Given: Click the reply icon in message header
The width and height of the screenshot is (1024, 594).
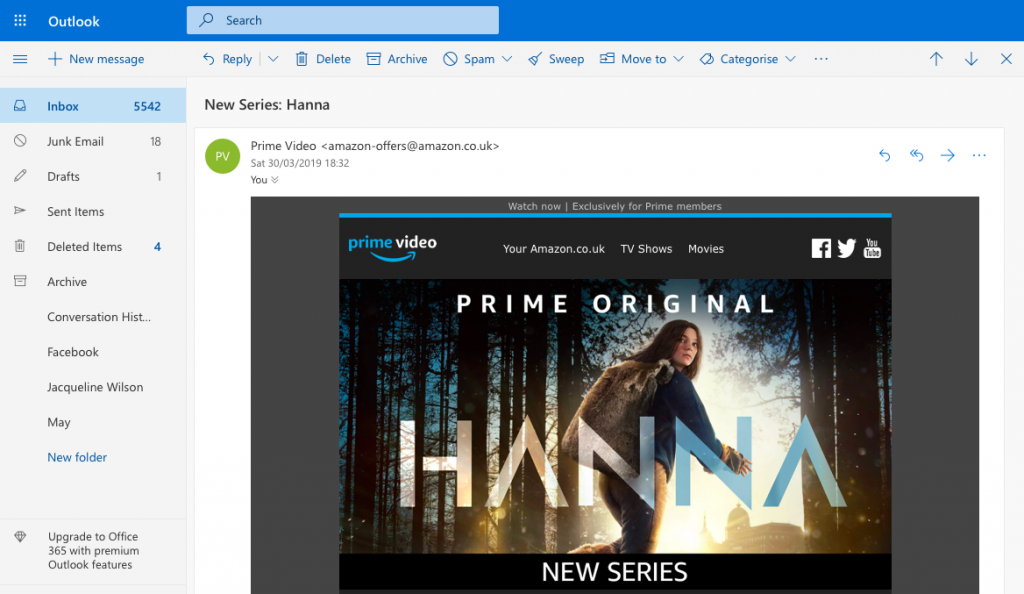Looking at the screenshot, I should point(884,155).
